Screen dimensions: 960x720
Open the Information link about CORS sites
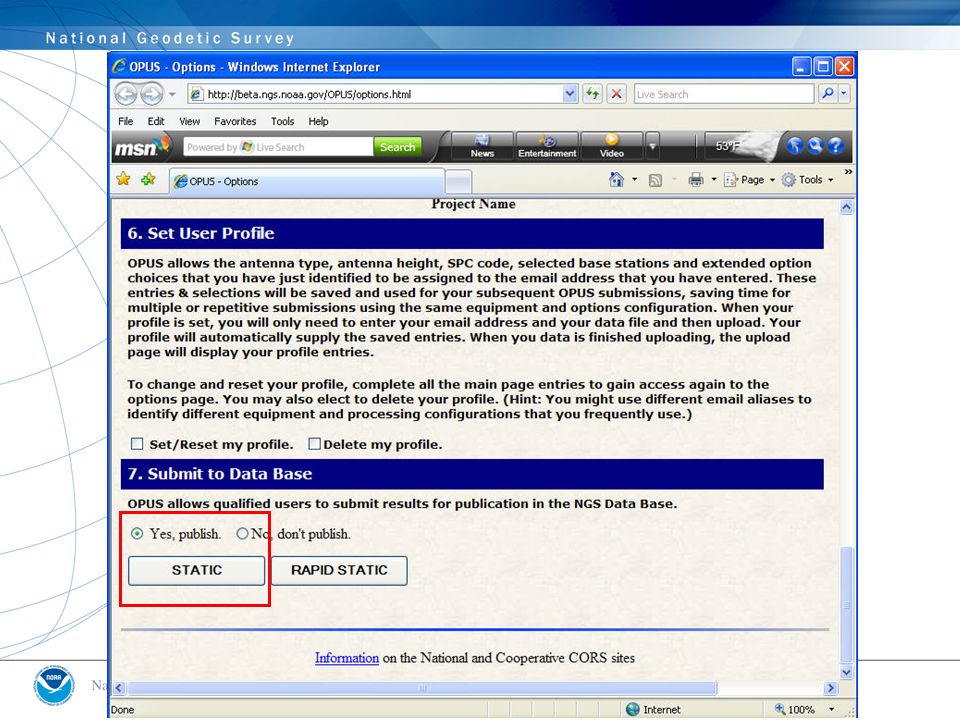click(347, 658)
